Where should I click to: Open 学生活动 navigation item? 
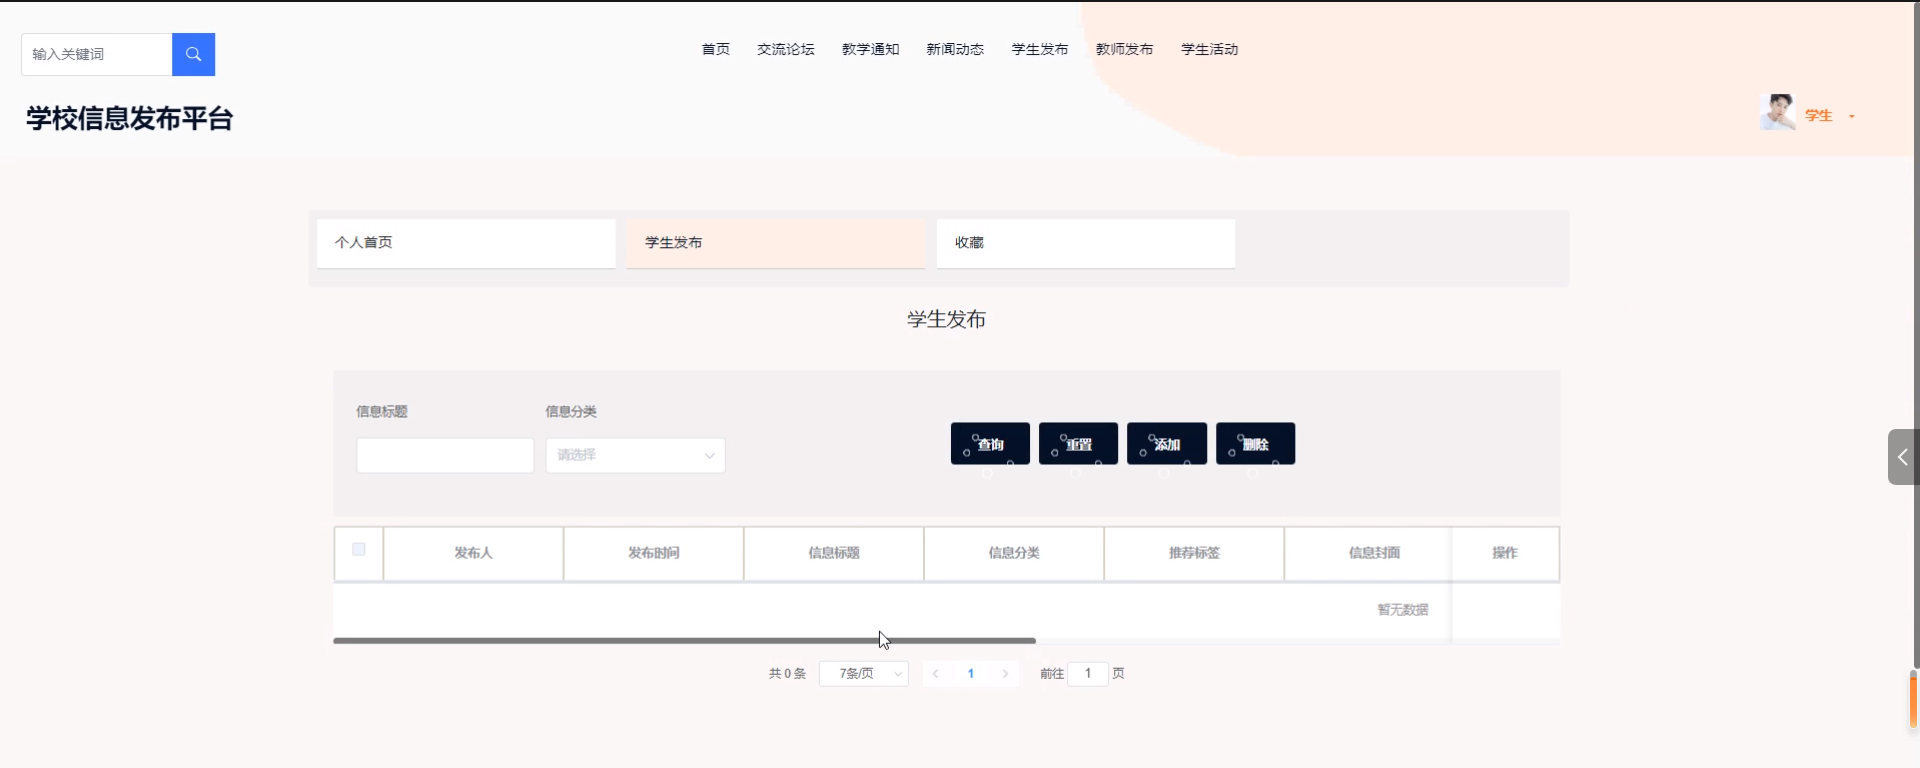point(1210,49)
